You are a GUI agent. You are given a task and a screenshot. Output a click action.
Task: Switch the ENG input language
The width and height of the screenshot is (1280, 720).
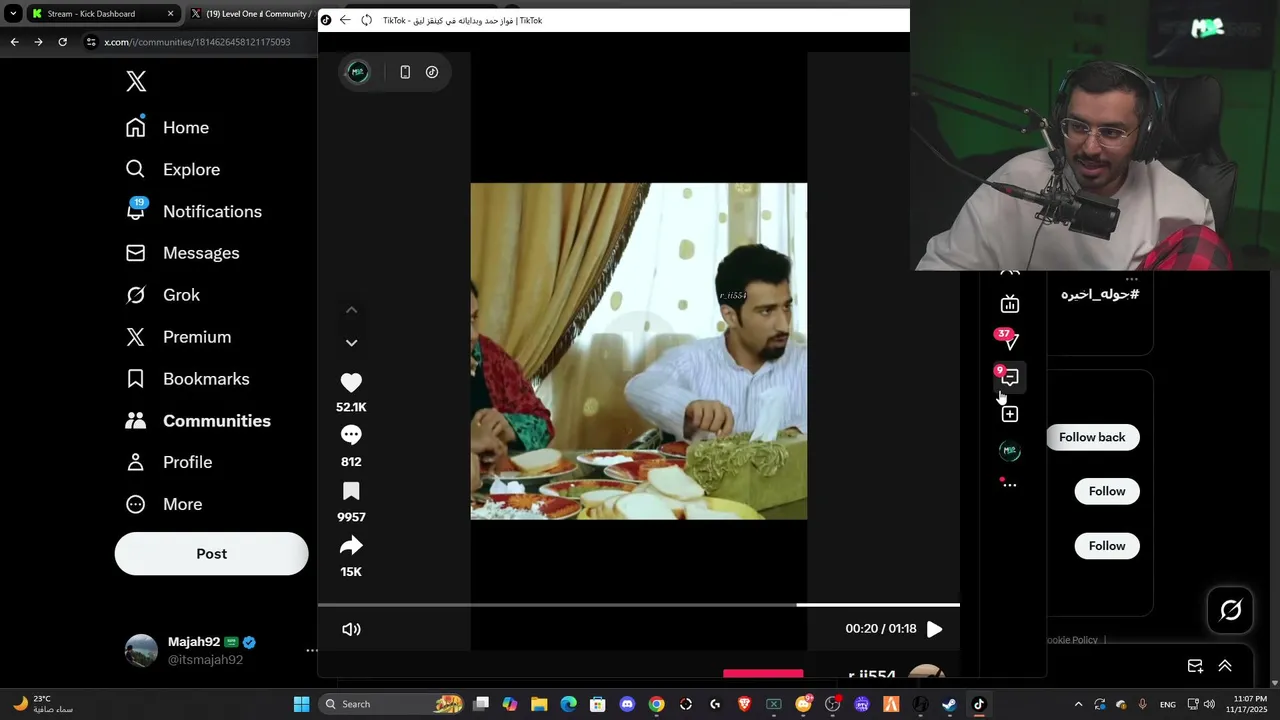tap(1168, 704)
